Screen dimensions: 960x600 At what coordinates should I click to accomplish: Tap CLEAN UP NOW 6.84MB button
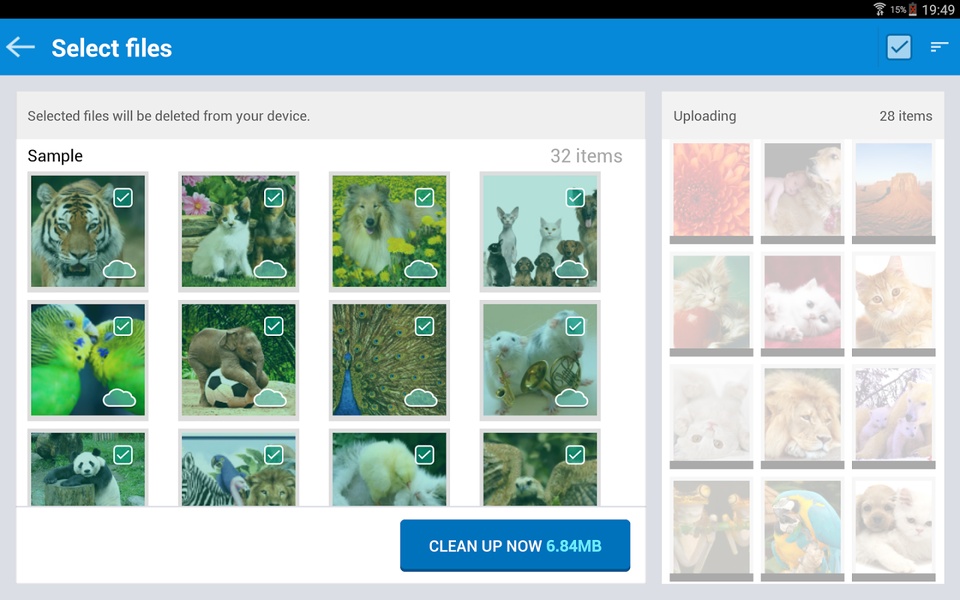coord(515,546)
